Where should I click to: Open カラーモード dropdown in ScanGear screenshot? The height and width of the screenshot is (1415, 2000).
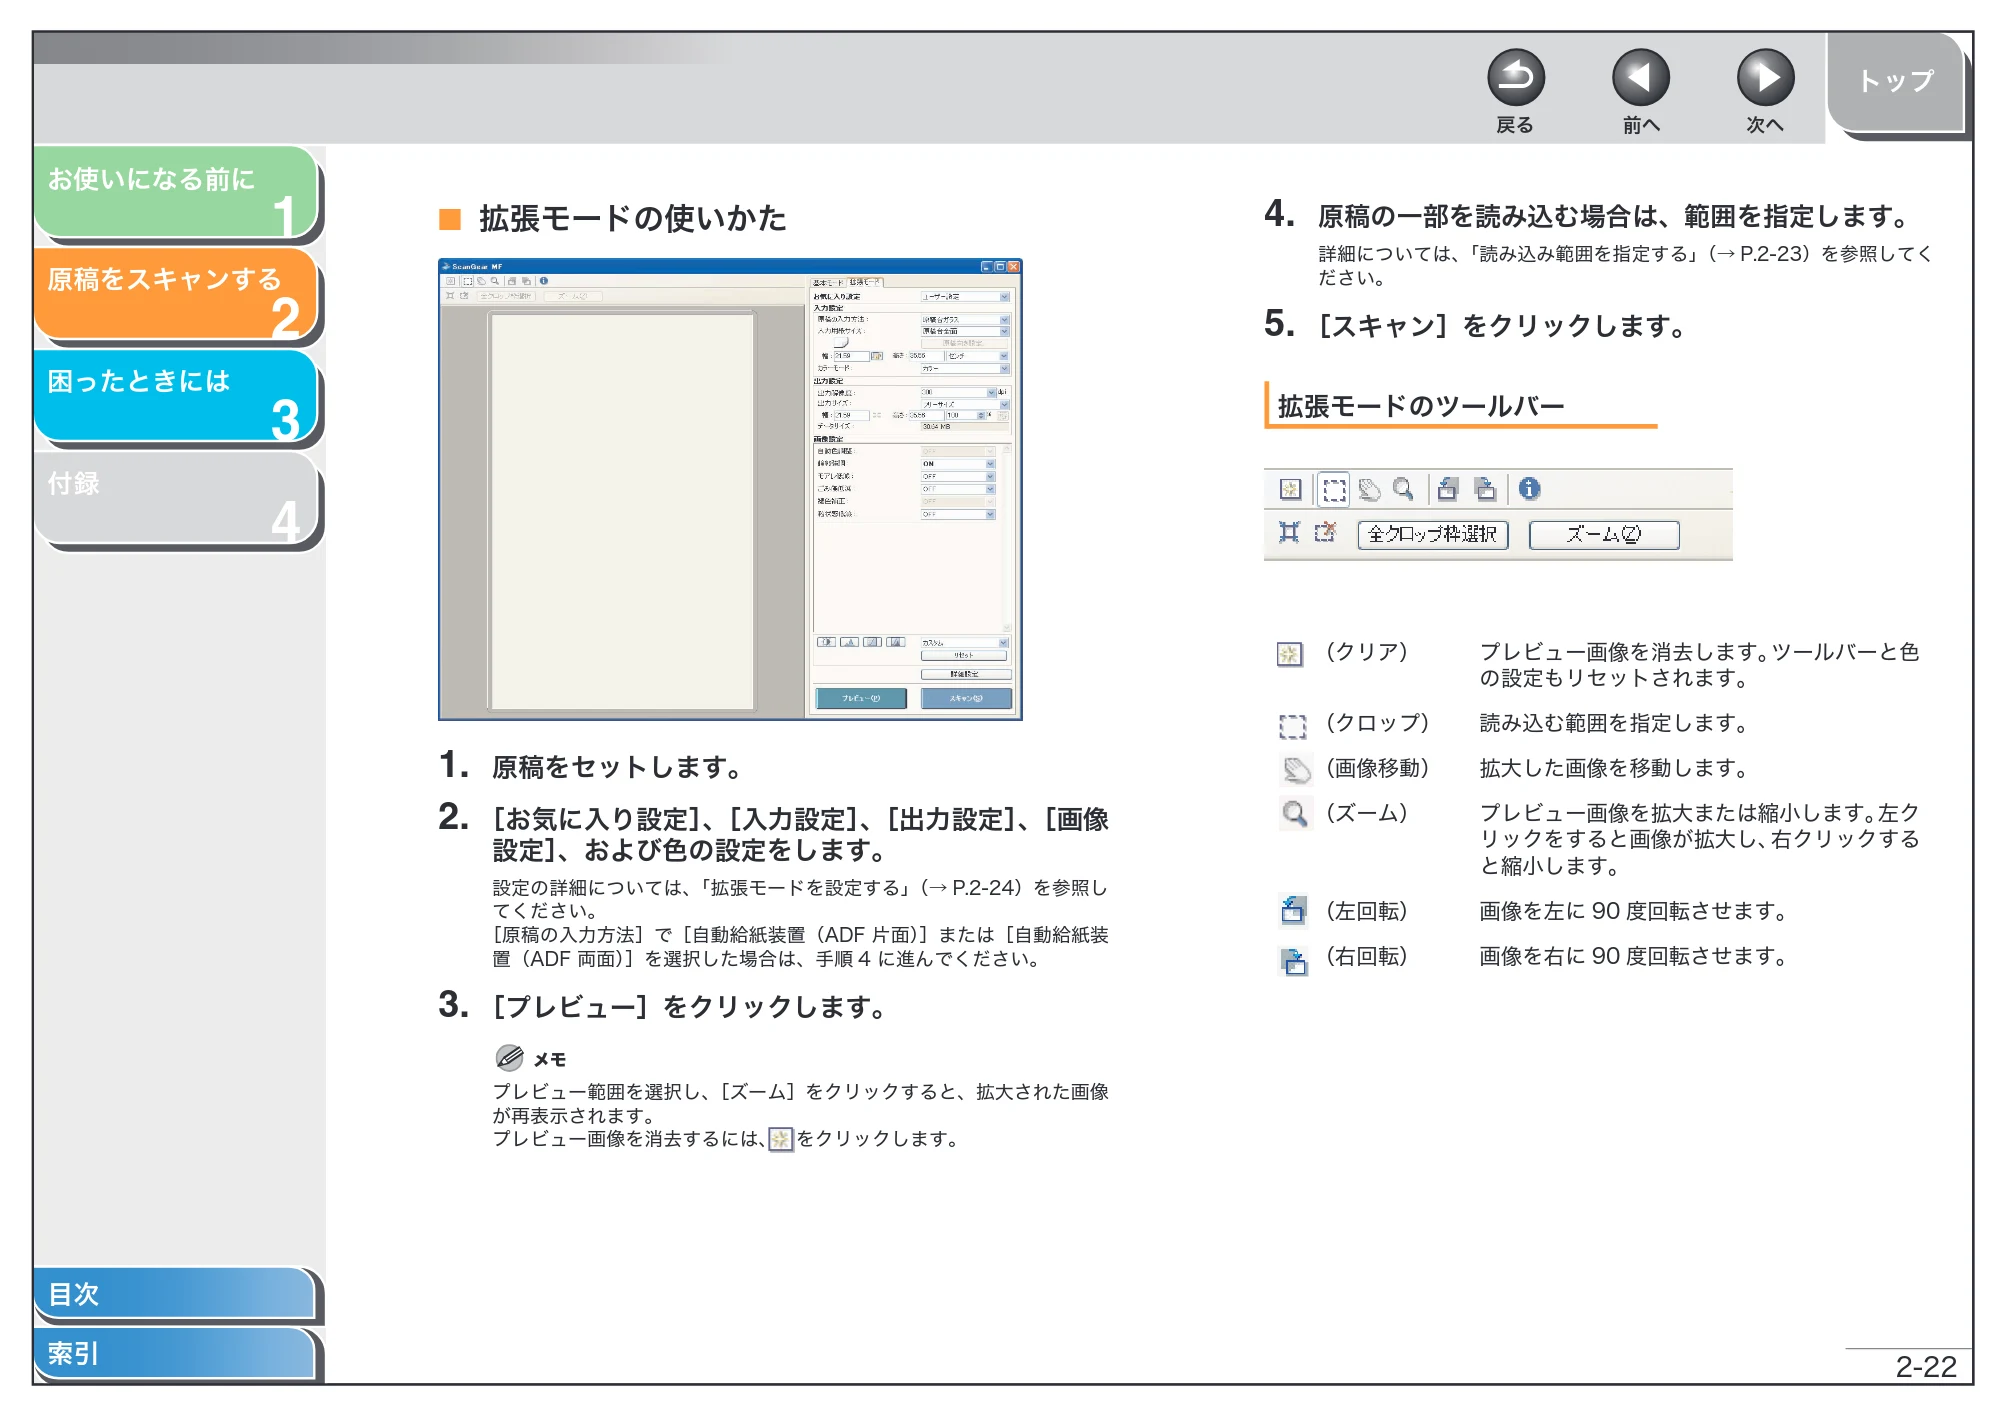click(x=965, y=369)
